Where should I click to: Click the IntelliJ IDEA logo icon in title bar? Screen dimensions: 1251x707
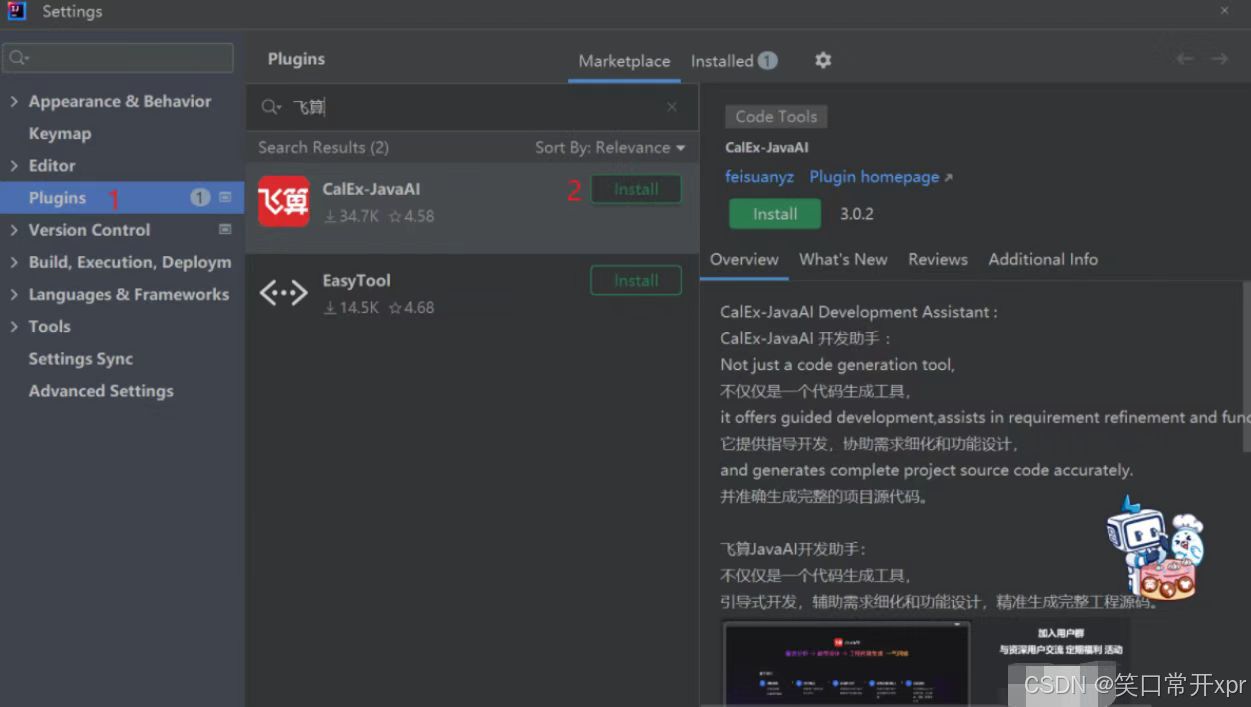tap(16, 11)
